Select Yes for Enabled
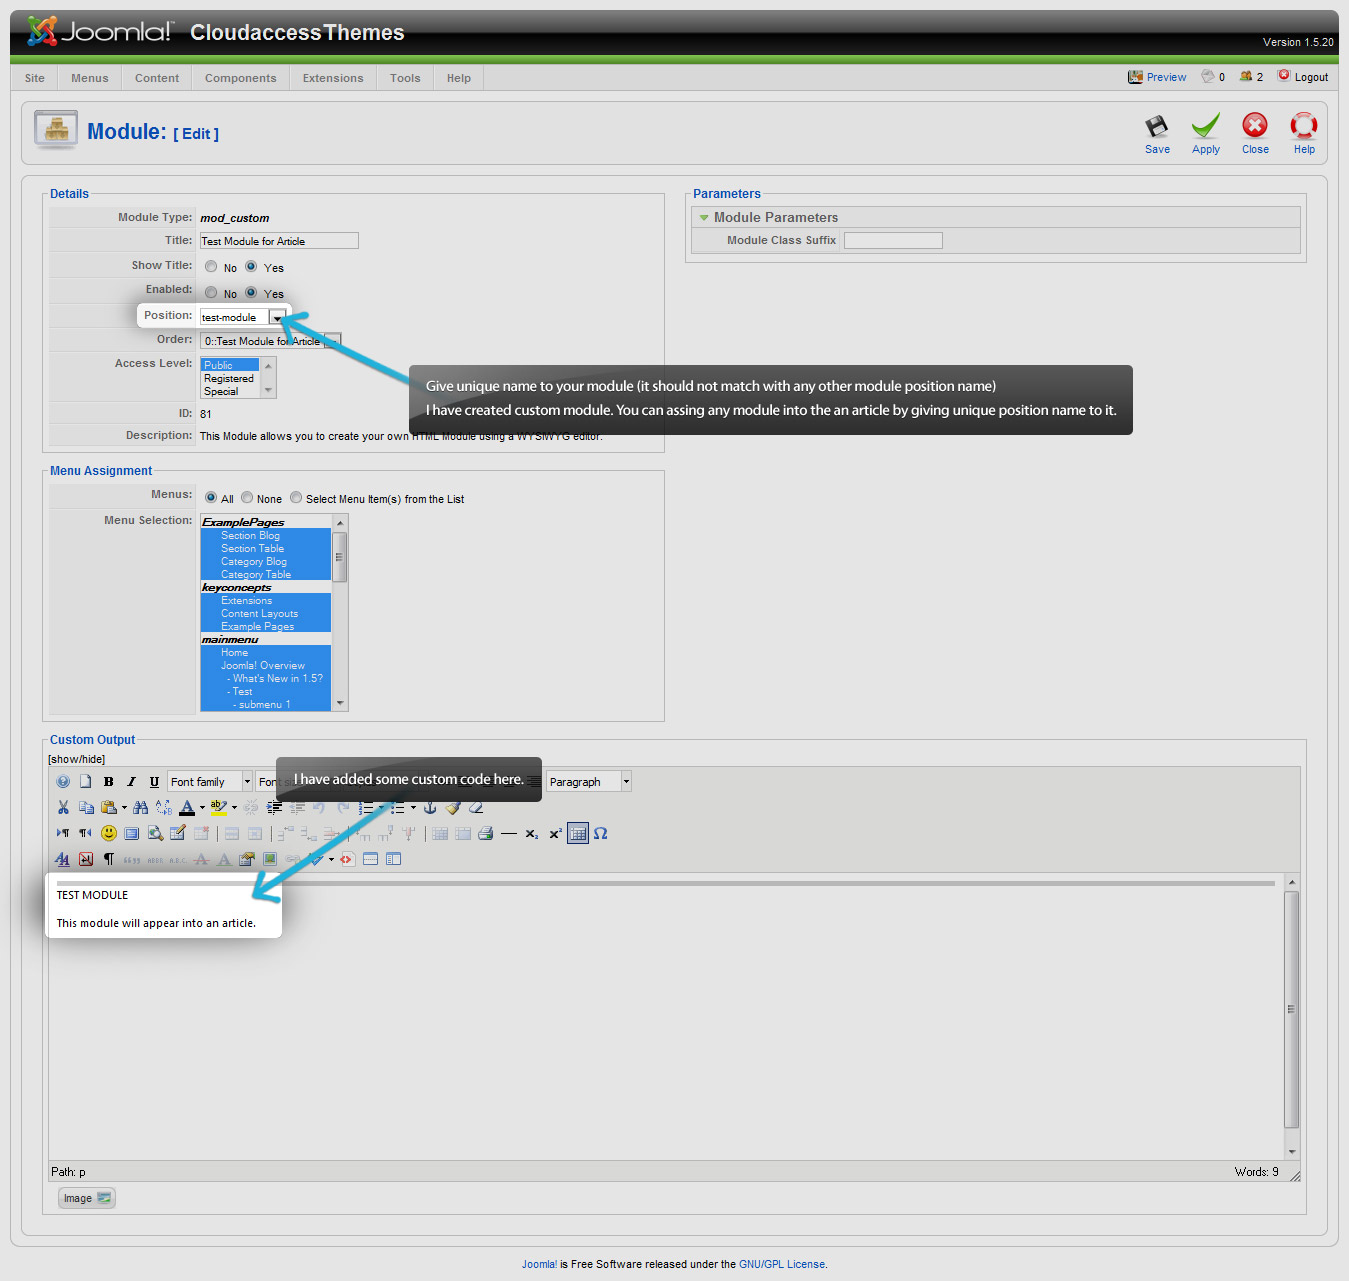1349x1281 pixels. (251, 293)
